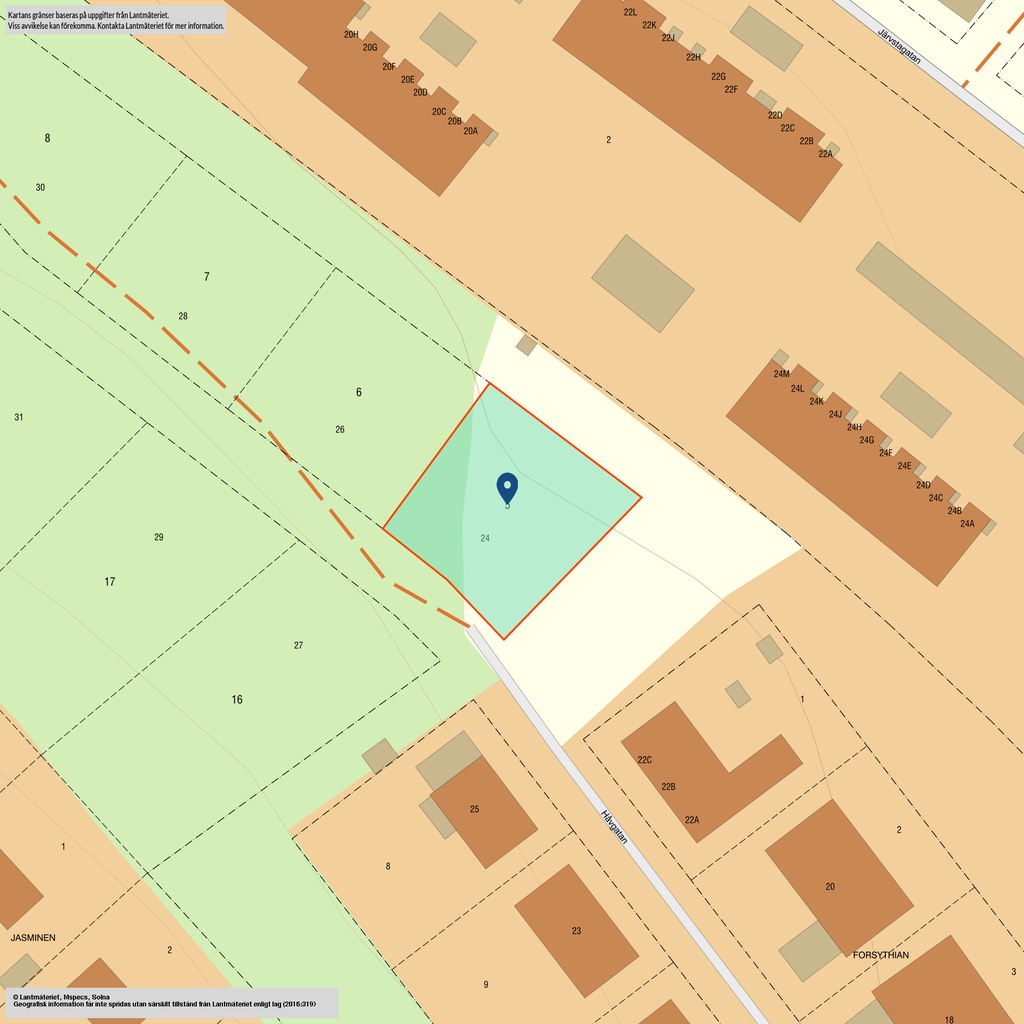Select the building unit labeled 20A

coord(470,131)
